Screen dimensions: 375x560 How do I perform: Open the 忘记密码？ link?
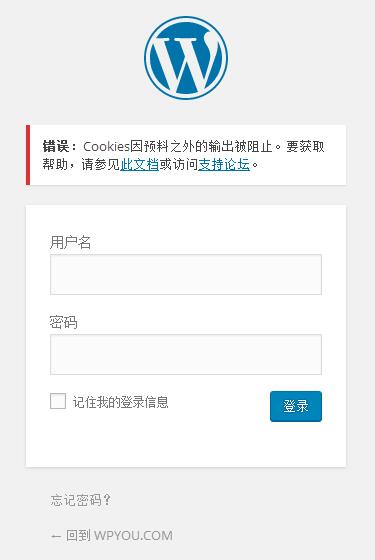coord(81,500)
